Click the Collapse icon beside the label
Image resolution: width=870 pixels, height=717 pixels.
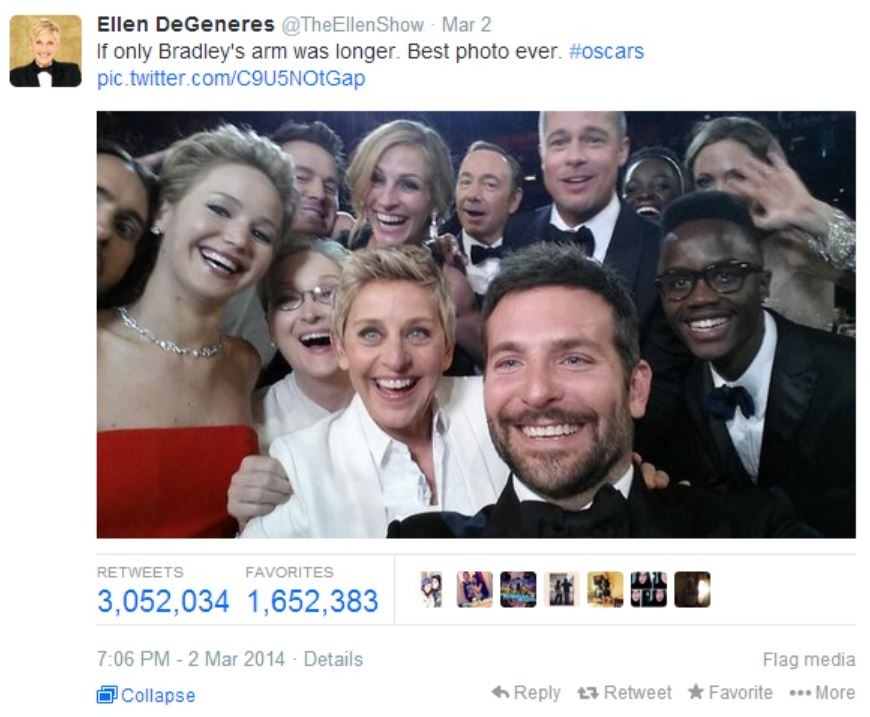point(107,695)
